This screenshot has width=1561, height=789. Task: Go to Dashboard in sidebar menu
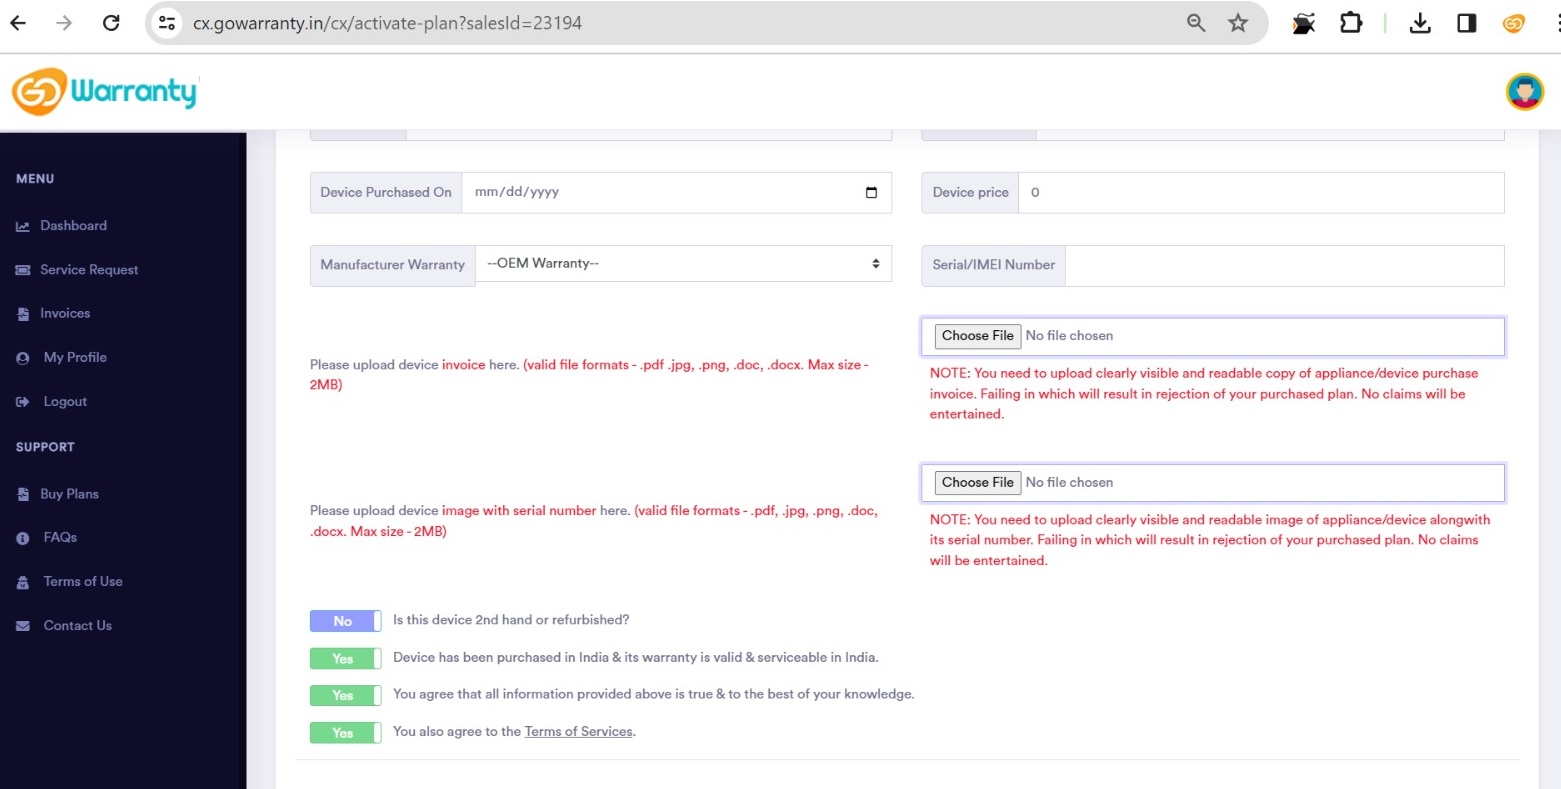click(73, 226)
